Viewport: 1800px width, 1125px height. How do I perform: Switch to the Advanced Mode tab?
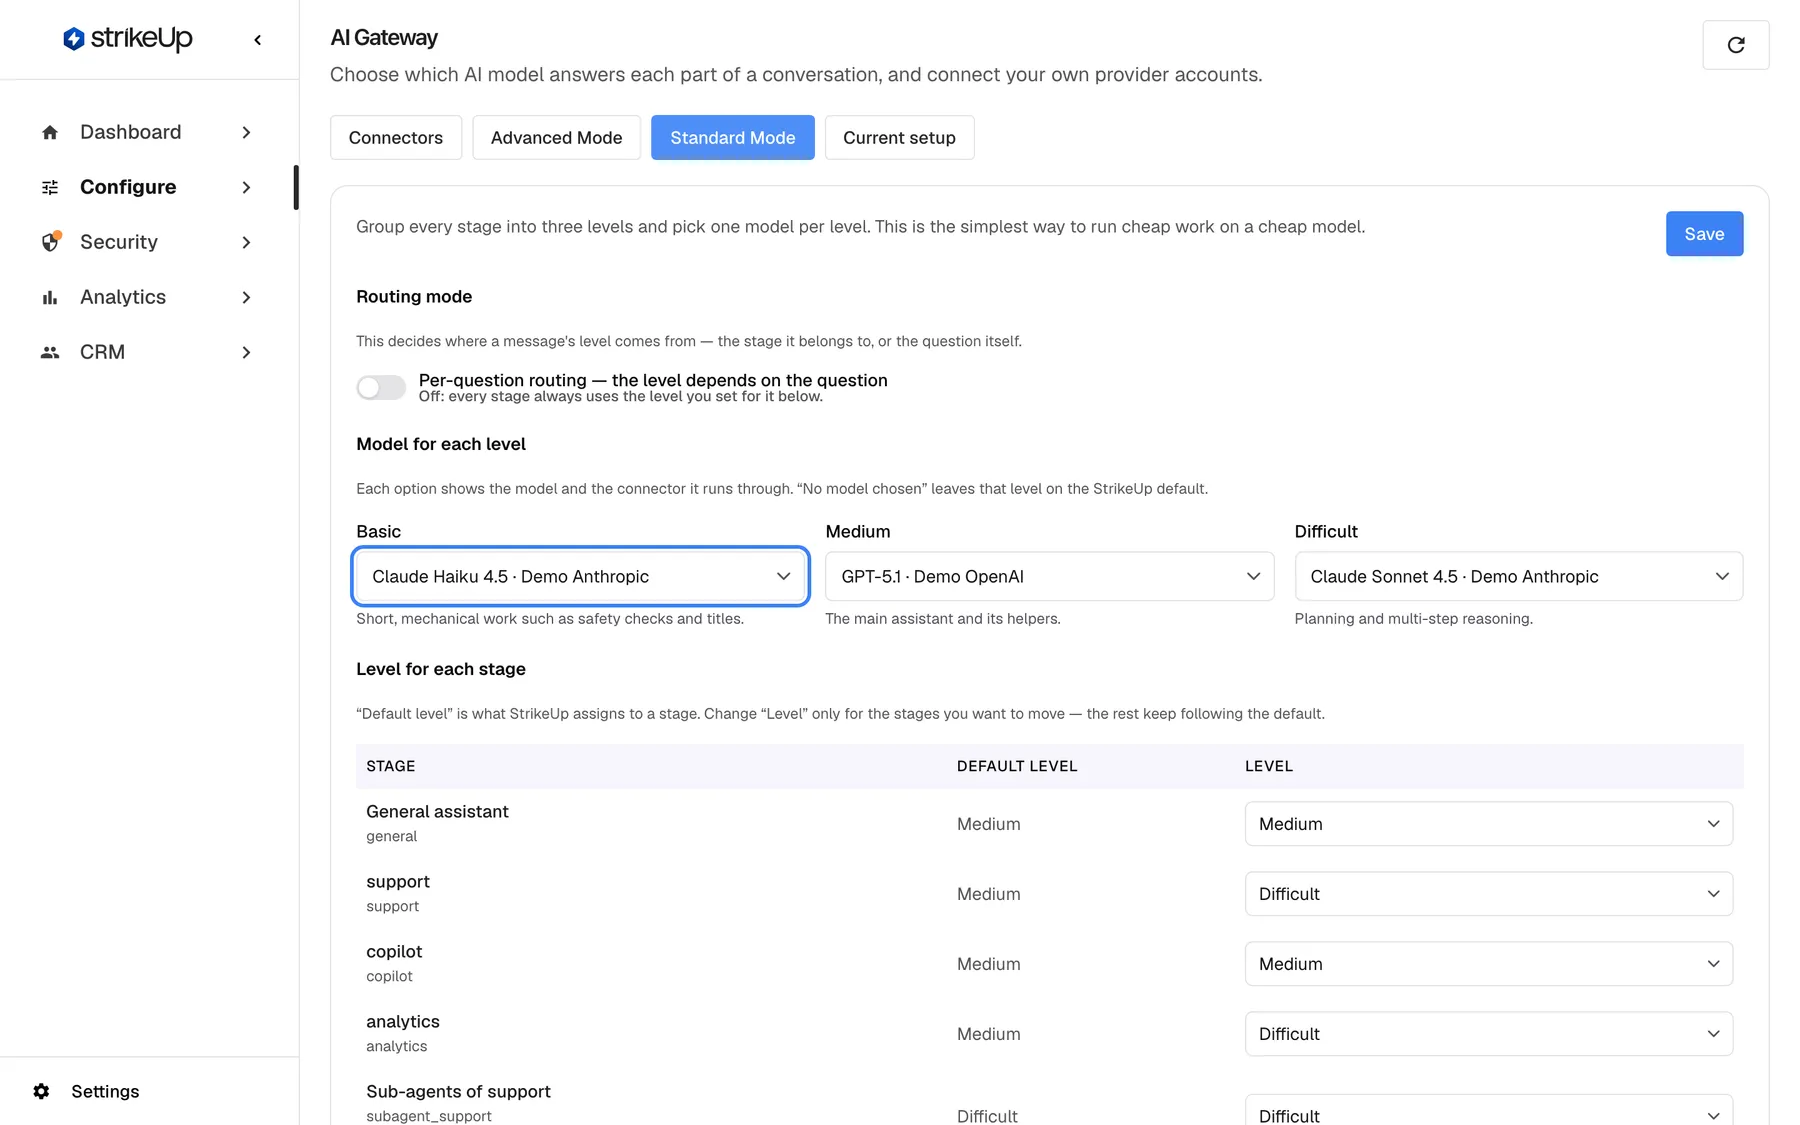click(x=556, y=137)
